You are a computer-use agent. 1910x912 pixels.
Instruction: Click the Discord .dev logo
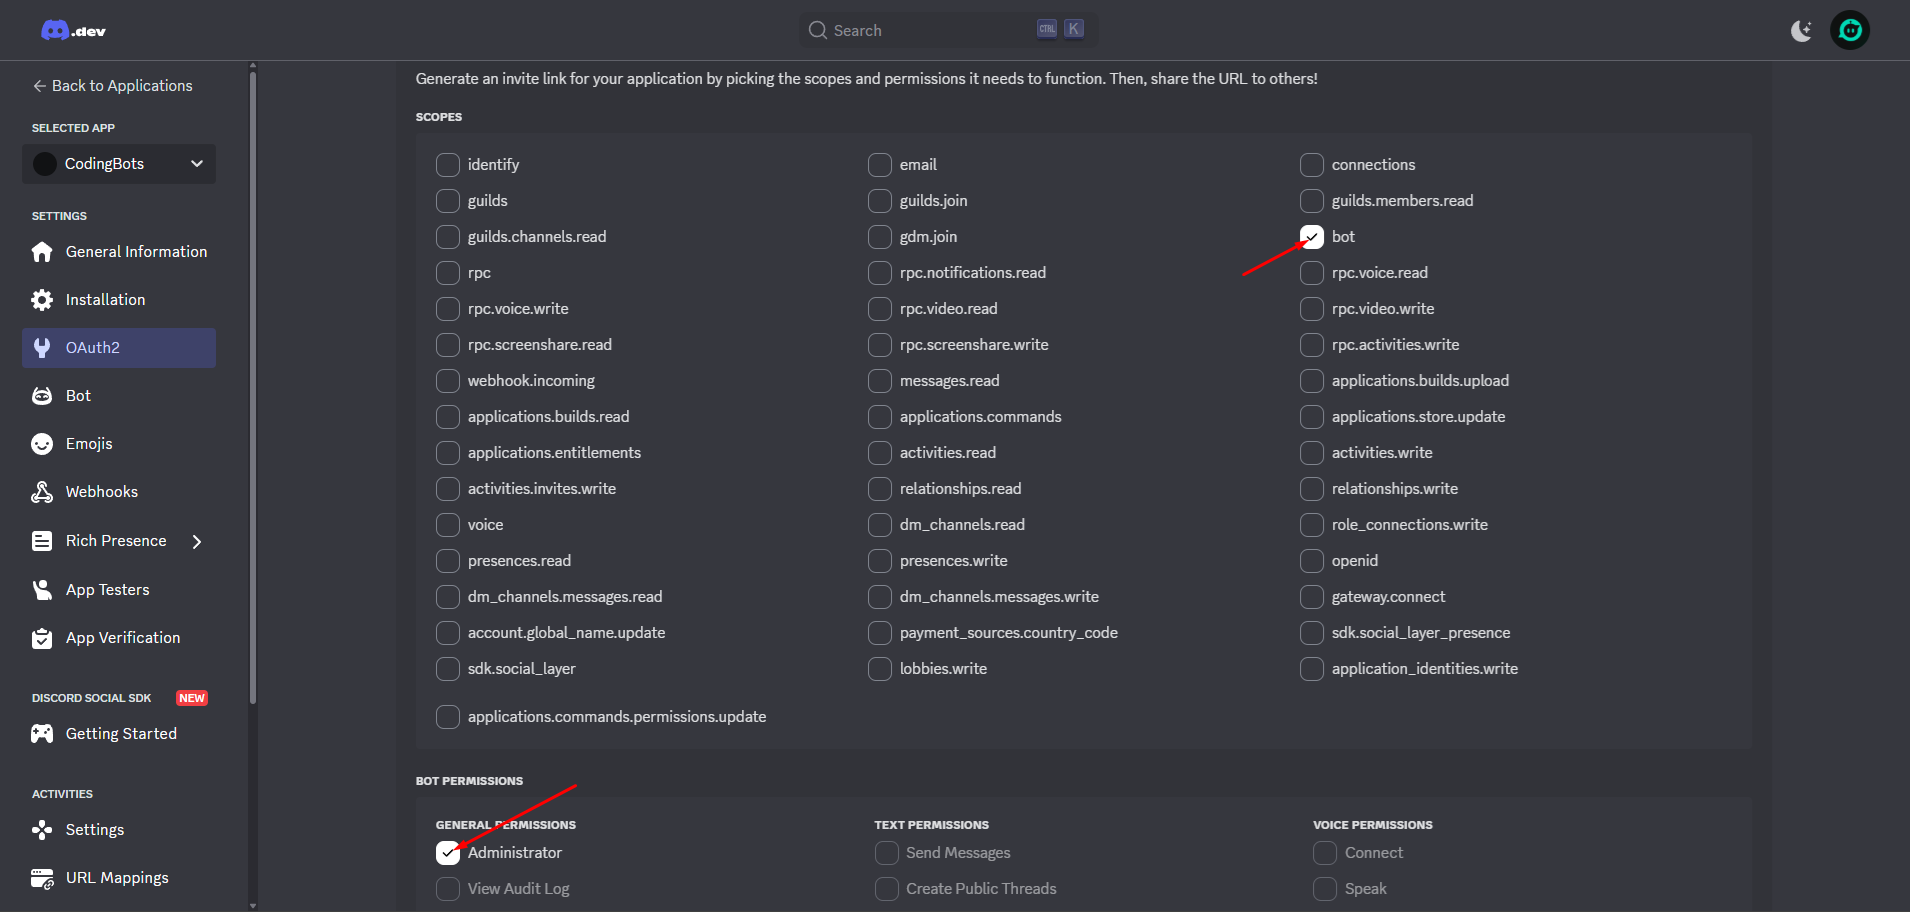pyautogui.click(x=73, y=31)
